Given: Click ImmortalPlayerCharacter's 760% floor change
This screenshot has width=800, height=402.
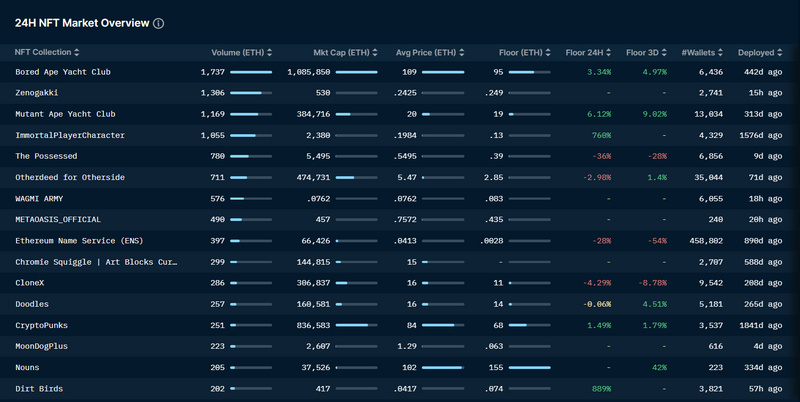Looking at the screenshot, I should [x=600, y=135].
